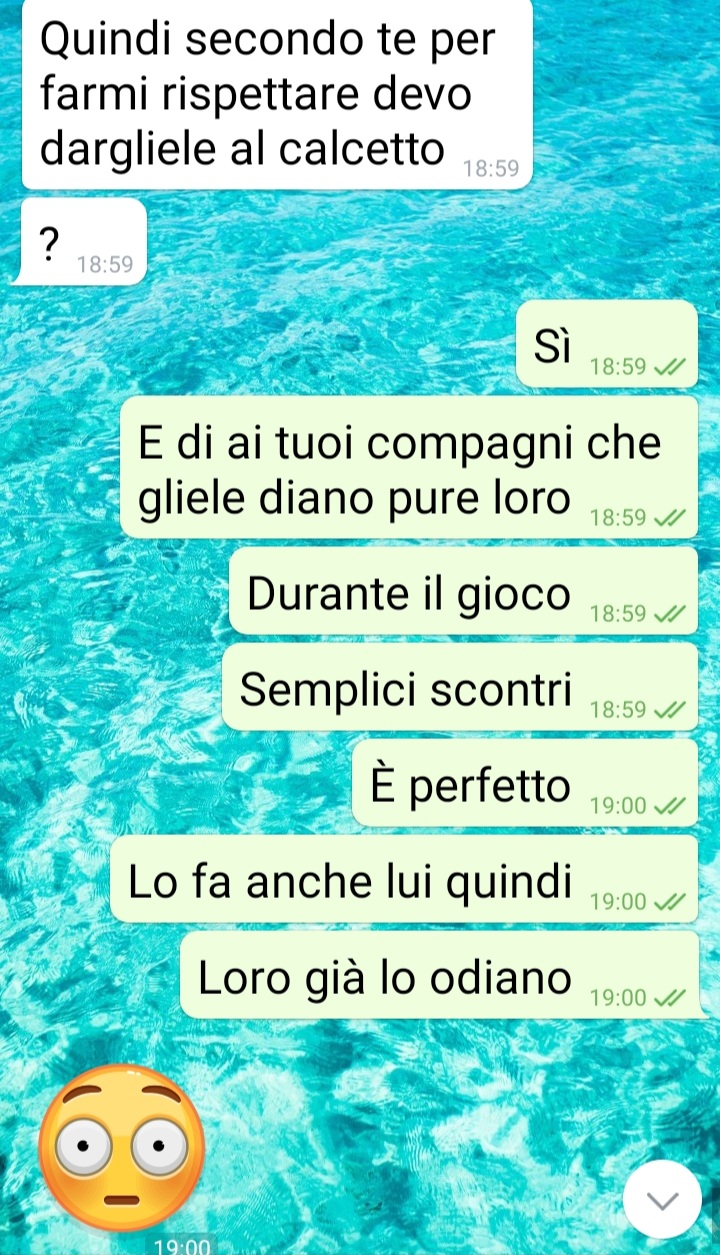Tap the double checkmarks beside 'È perfetto'

click(669, 806)
